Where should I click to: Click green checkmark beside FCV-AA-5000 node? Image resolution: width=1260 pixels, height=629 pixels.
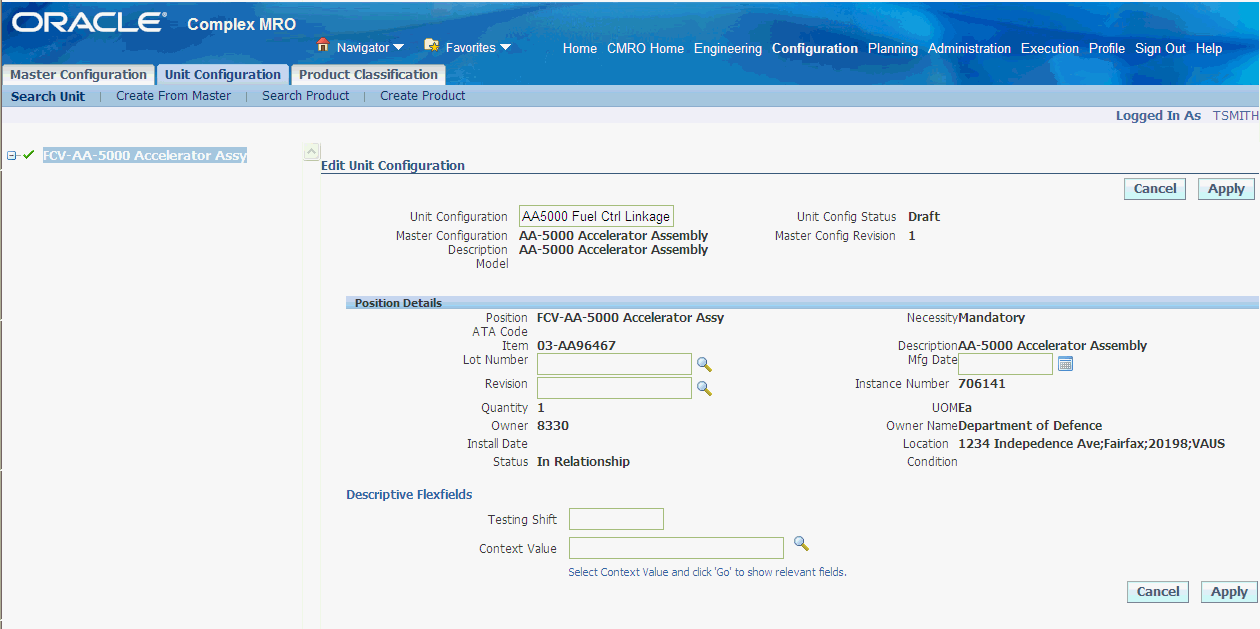coord(29,155)
